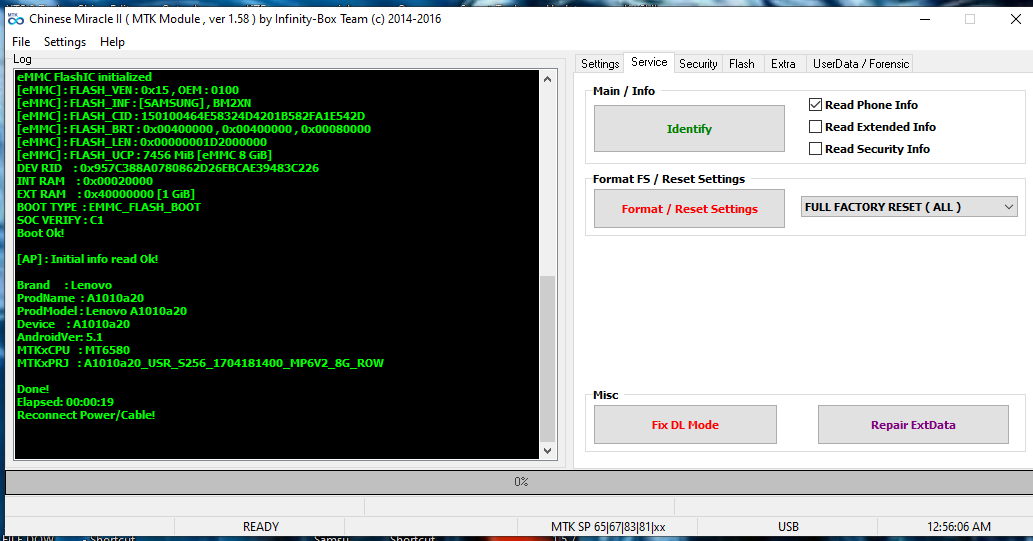This screenshot has width=1033, height=541.
Task: Switch to the Service tab
Action: click(x=649, y=62)
